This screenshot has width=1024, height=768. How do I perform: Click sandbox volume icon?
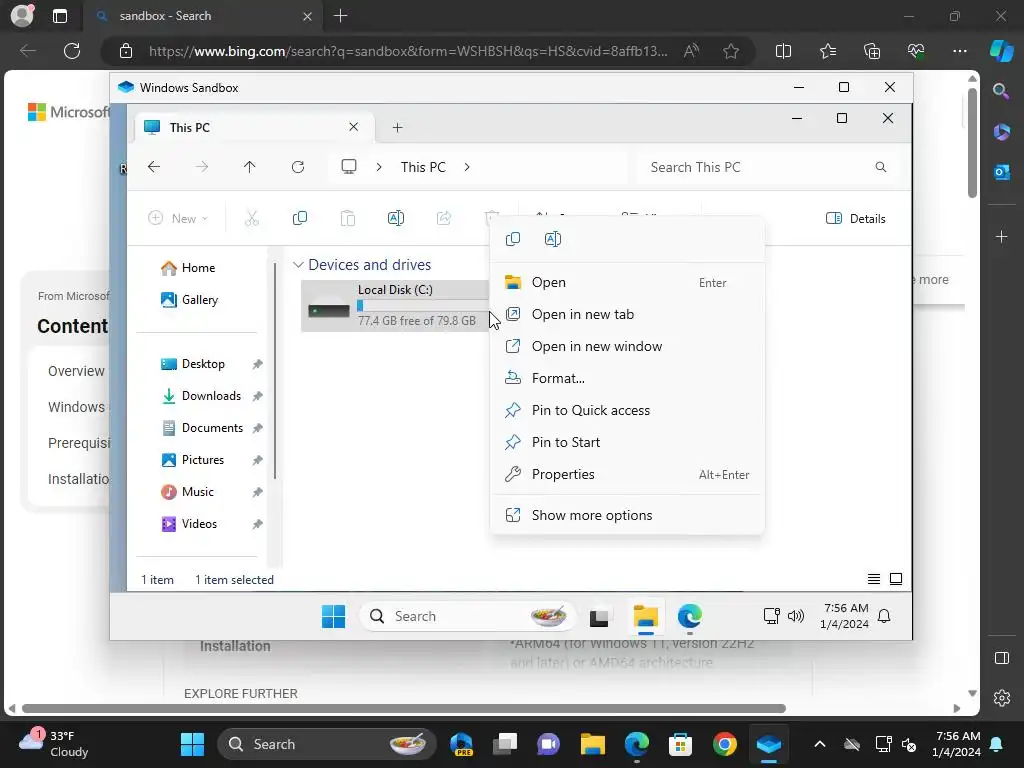click(796, 616)
